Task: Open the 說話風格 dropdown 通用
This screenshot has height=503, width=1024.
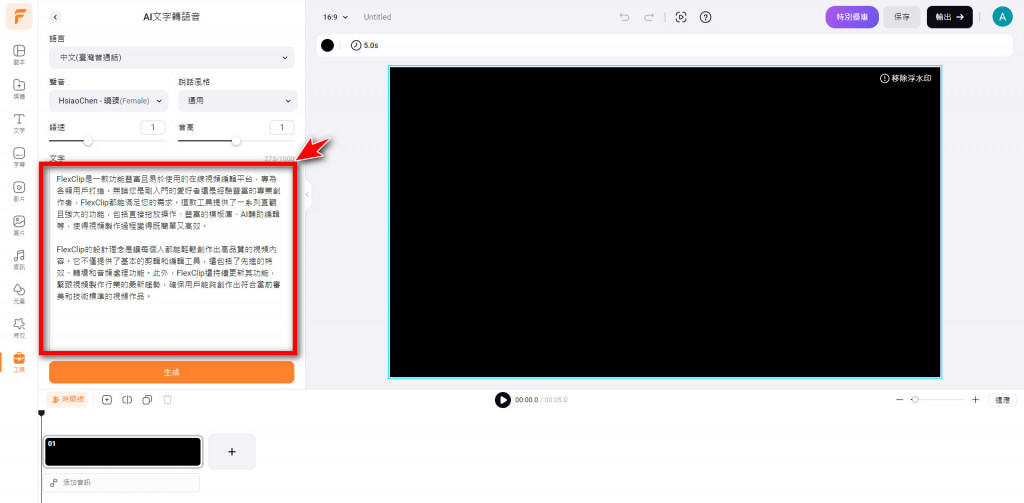Action: 238,101
